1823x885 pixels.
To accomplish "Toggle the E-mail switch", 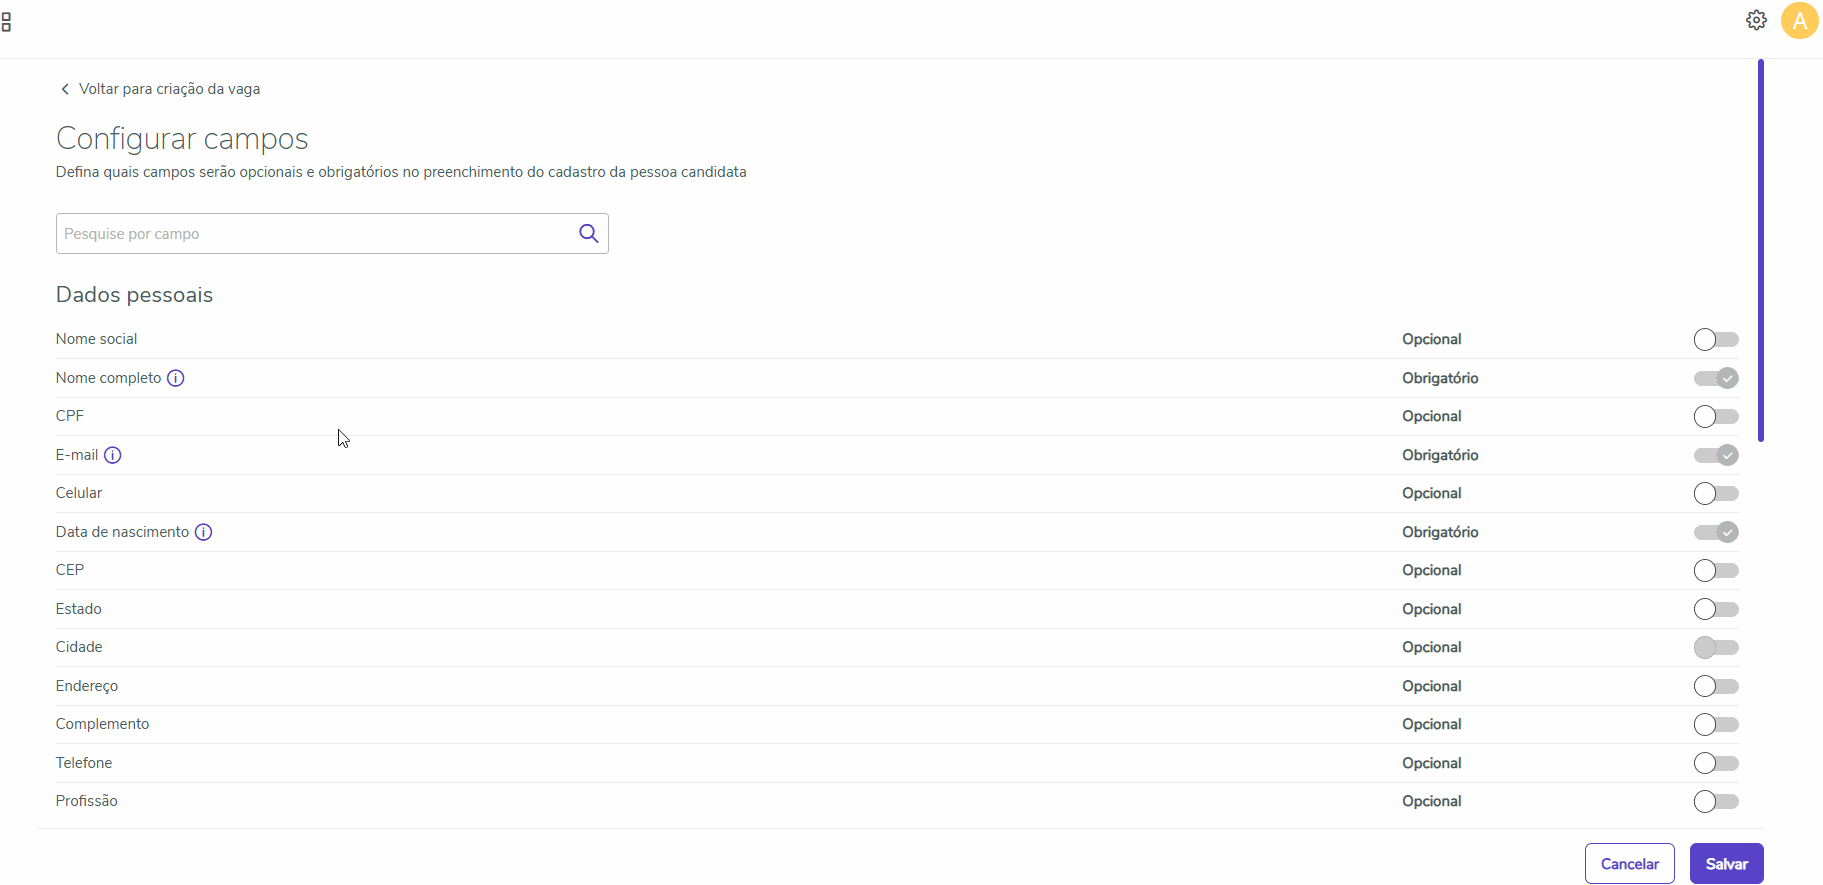I will tap(1716, 455).
